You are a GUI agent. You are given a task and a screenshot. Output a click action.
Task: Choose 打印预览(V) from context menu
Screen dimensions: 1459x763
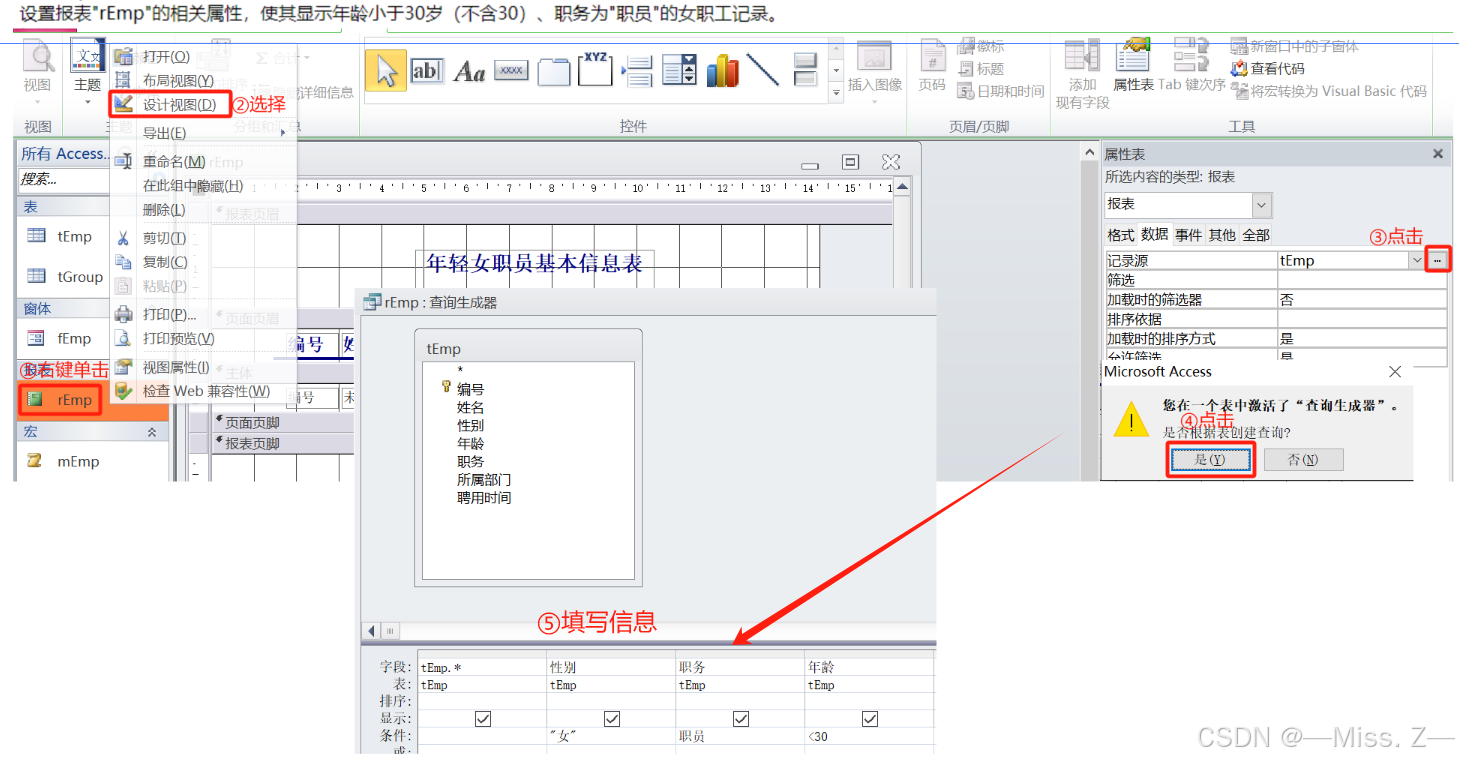tap(203, 339)
